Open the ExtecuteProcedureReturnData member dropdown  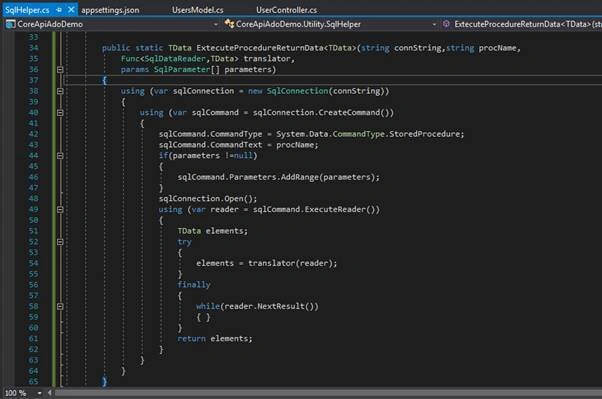tap(528, 24)
